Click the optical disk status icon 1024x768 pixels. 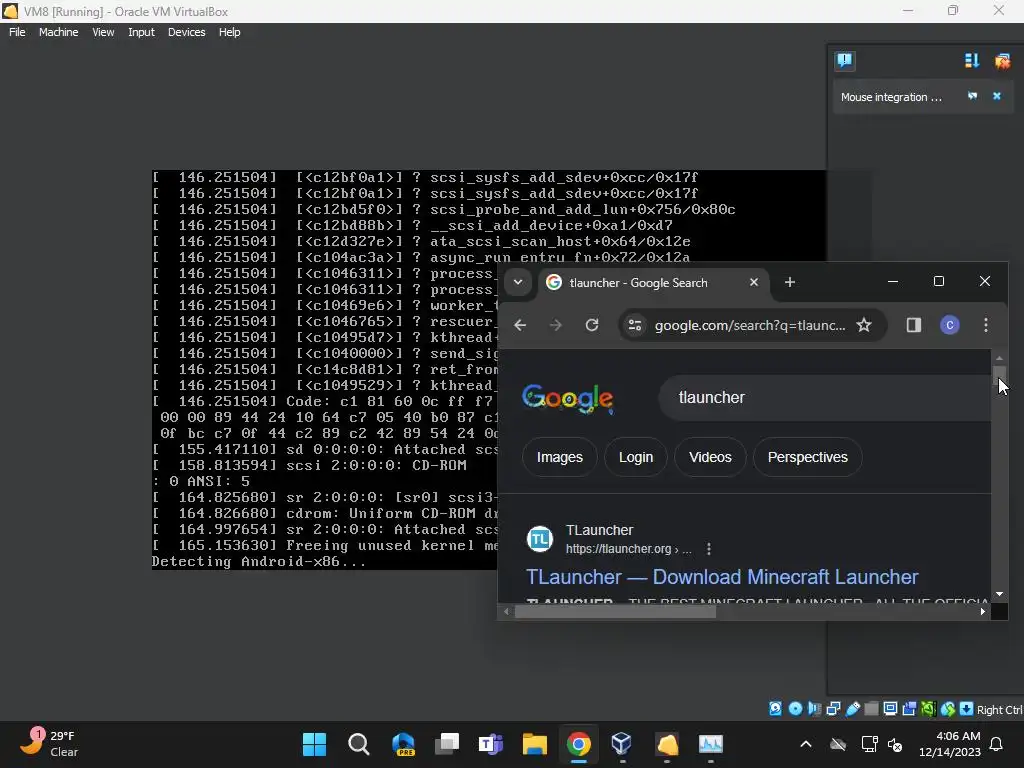795,709
